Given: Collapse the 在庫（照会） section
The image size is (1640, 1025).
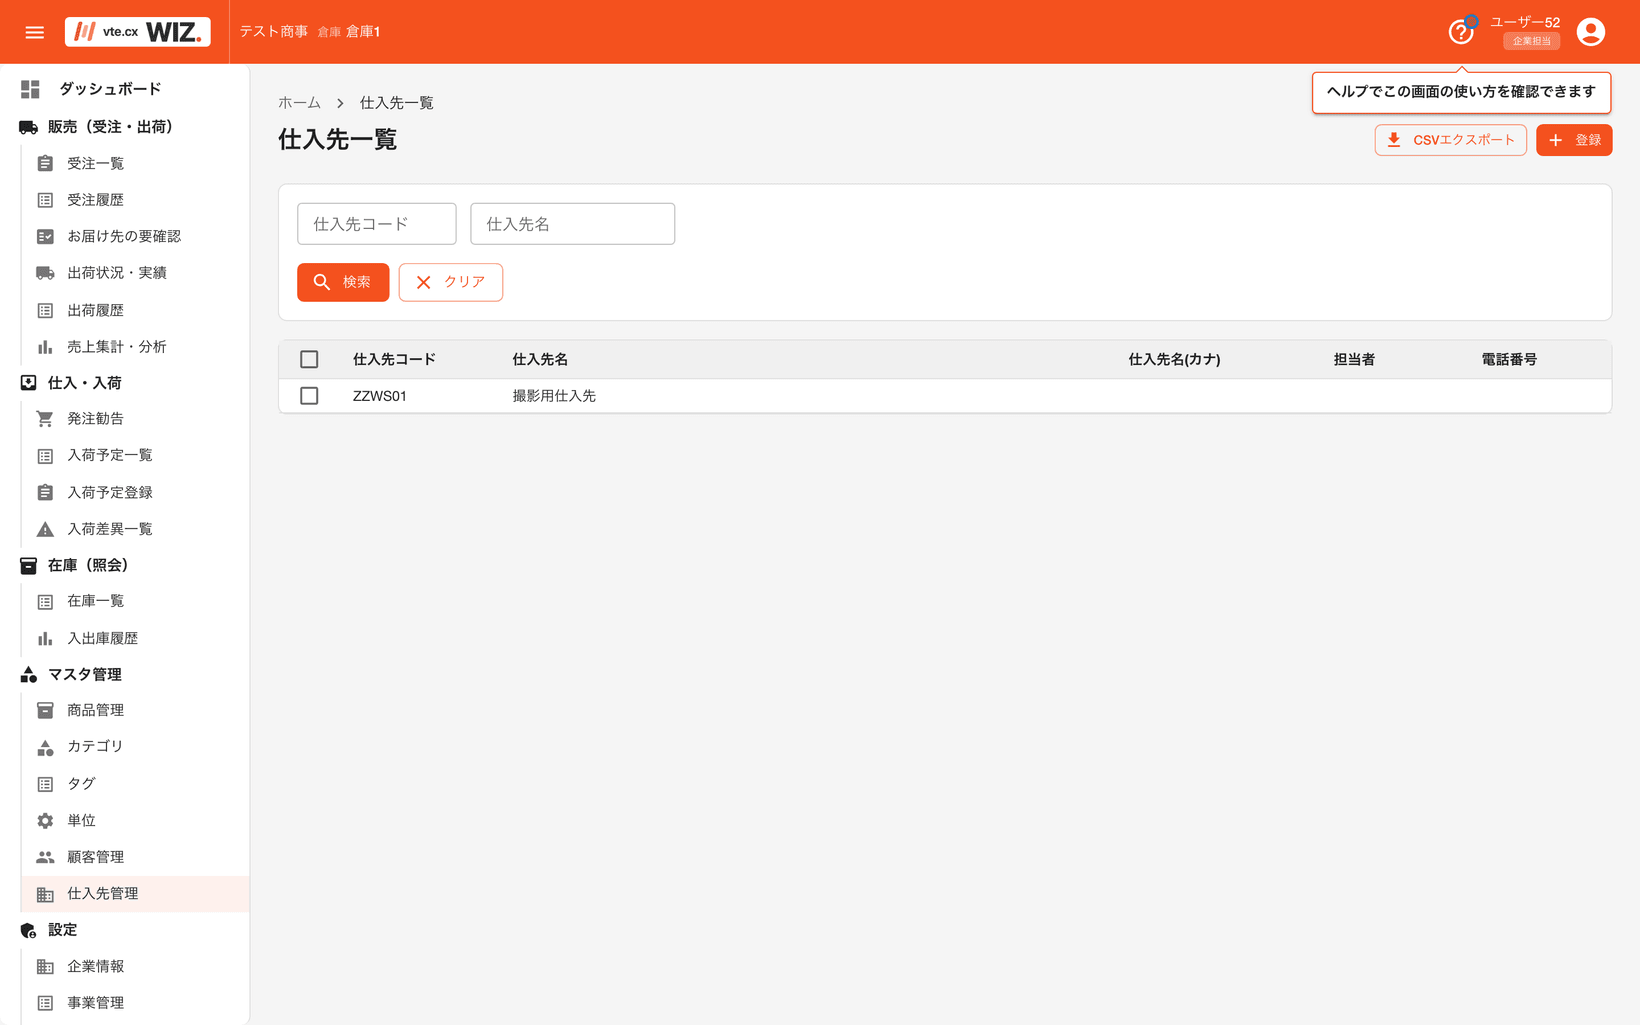Looking at the screenshot, I should point(88,565).
